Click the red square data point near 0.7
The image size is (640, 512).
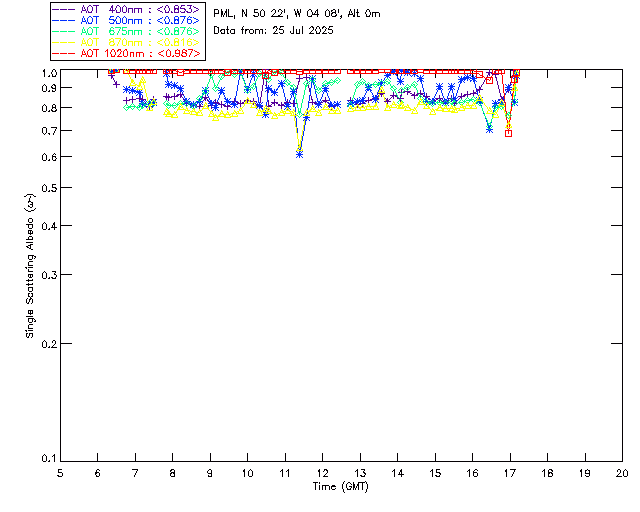coord(508,134)
